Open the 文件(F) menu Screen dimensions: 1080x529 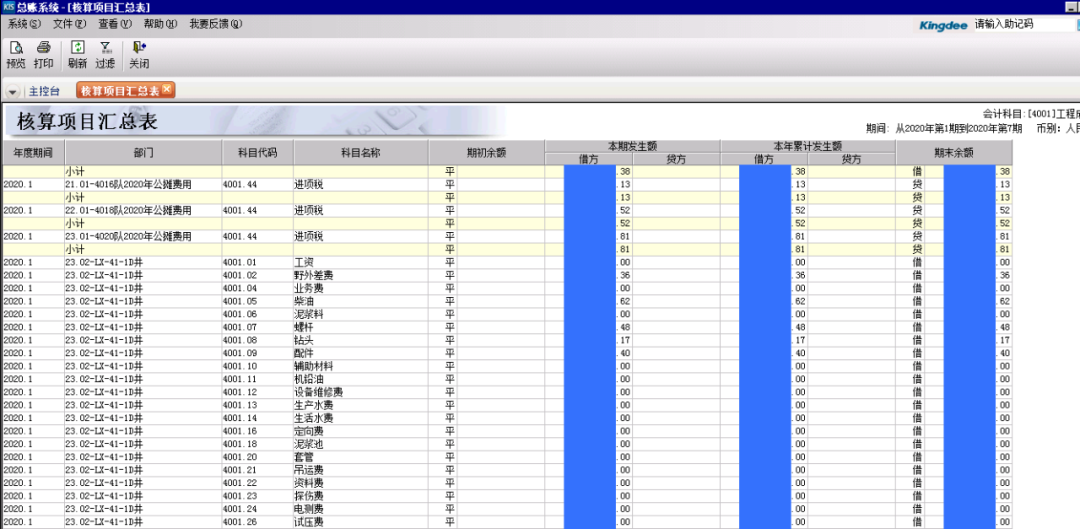70,24
